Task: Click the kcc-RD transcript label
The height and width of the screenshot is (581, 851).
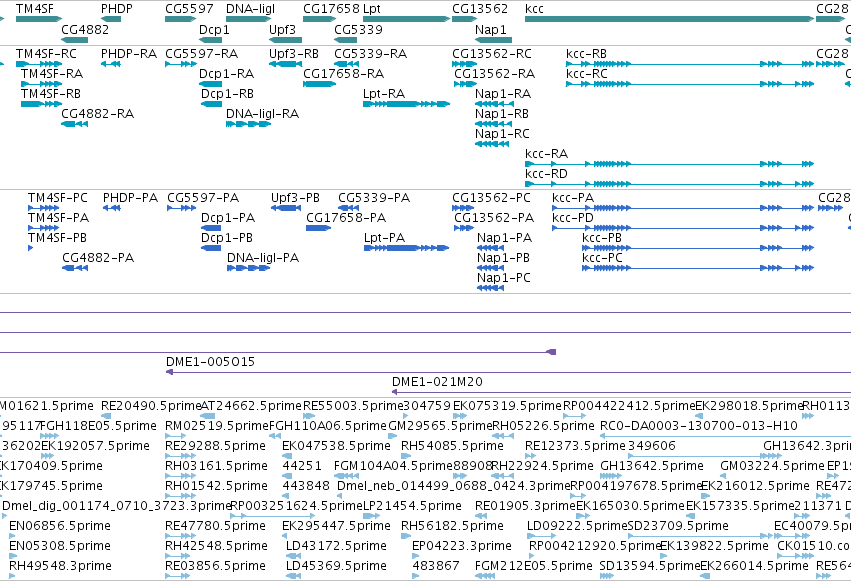Action: pos(546,174)
